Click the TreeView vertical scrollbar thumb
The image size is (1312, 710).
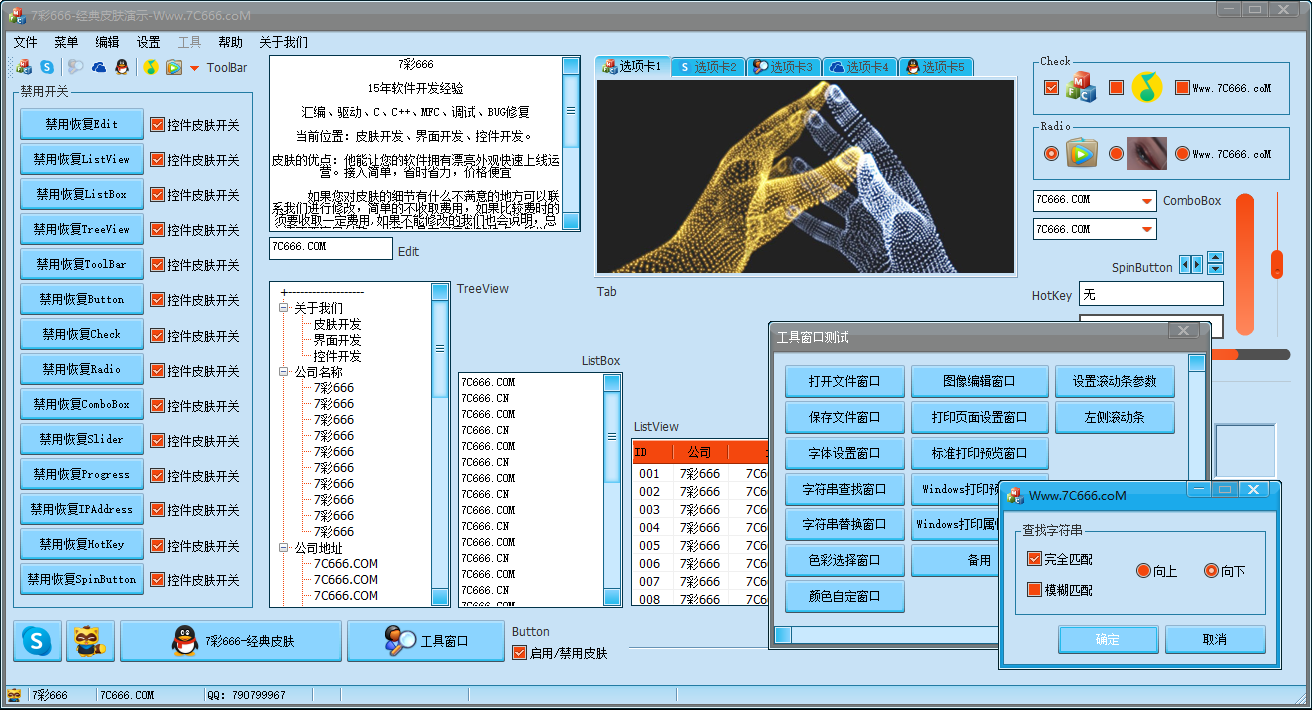point(440,348)
